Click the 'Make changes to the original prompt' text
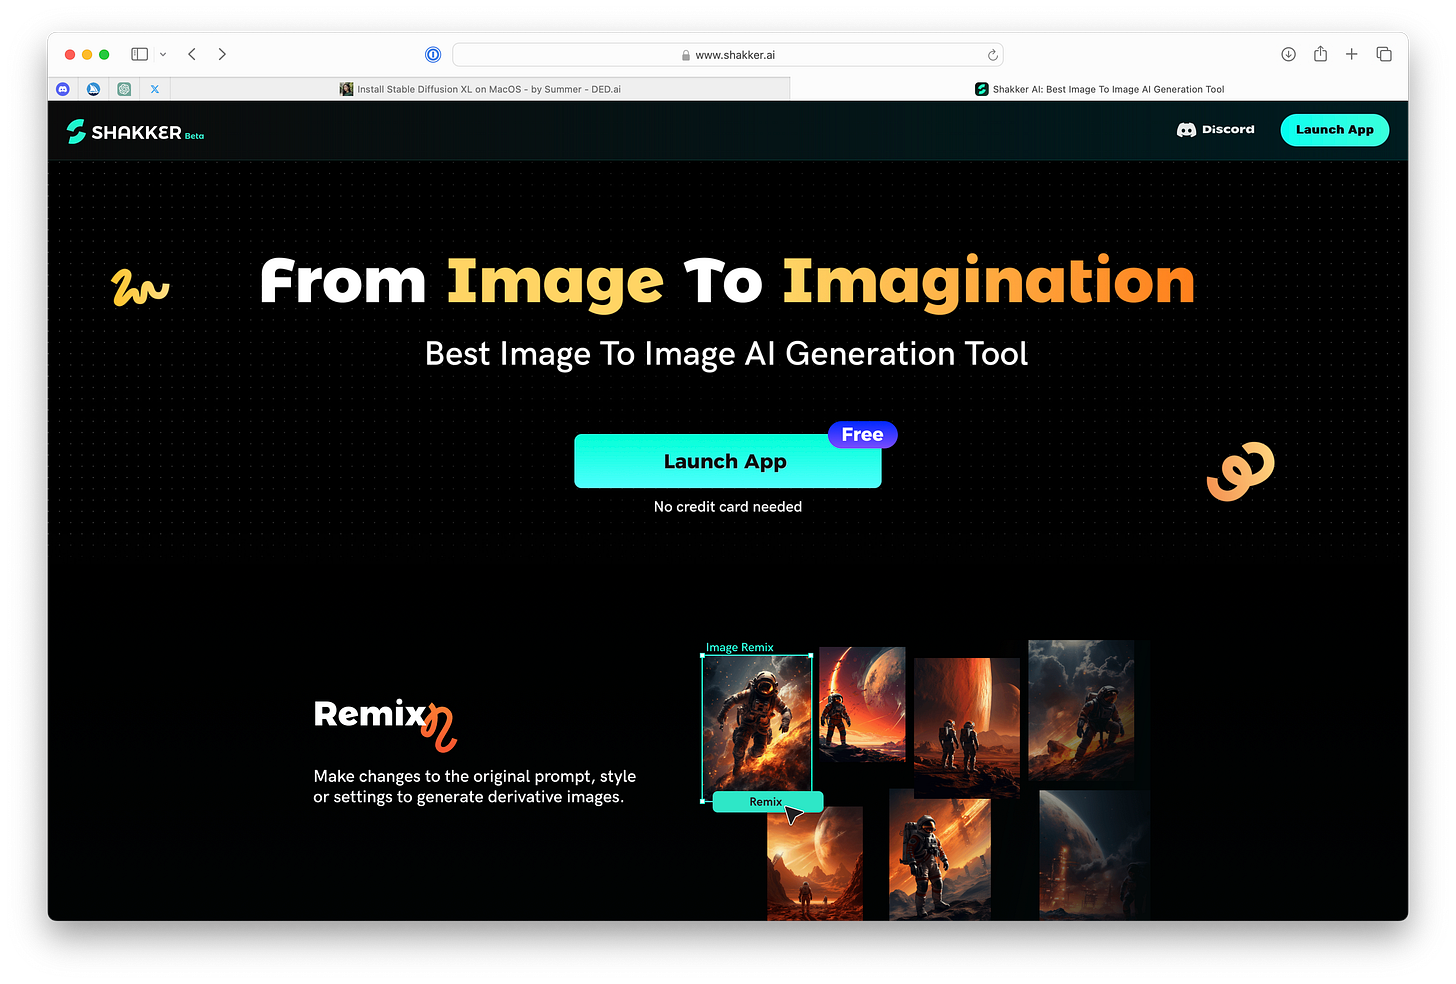The height and width of the screenshot is (984, 1456). [x=475, y=786]
